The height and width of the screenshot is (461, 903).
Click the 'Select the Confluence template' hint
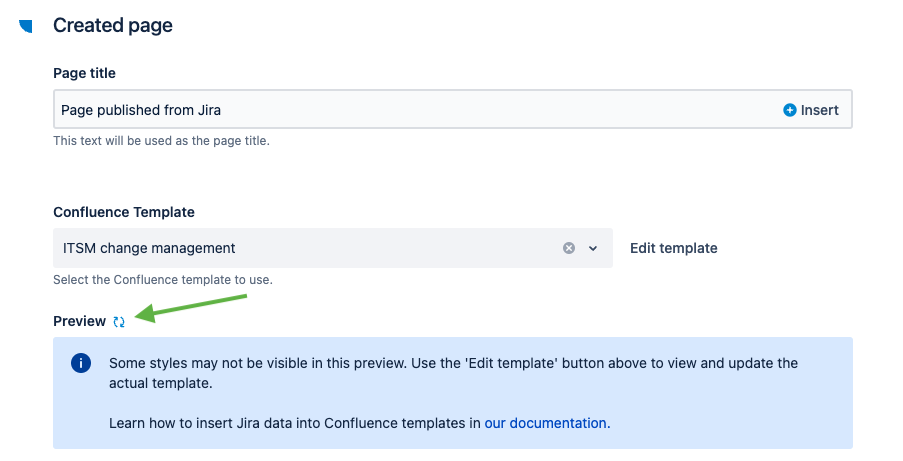click(x=162, y=279)
